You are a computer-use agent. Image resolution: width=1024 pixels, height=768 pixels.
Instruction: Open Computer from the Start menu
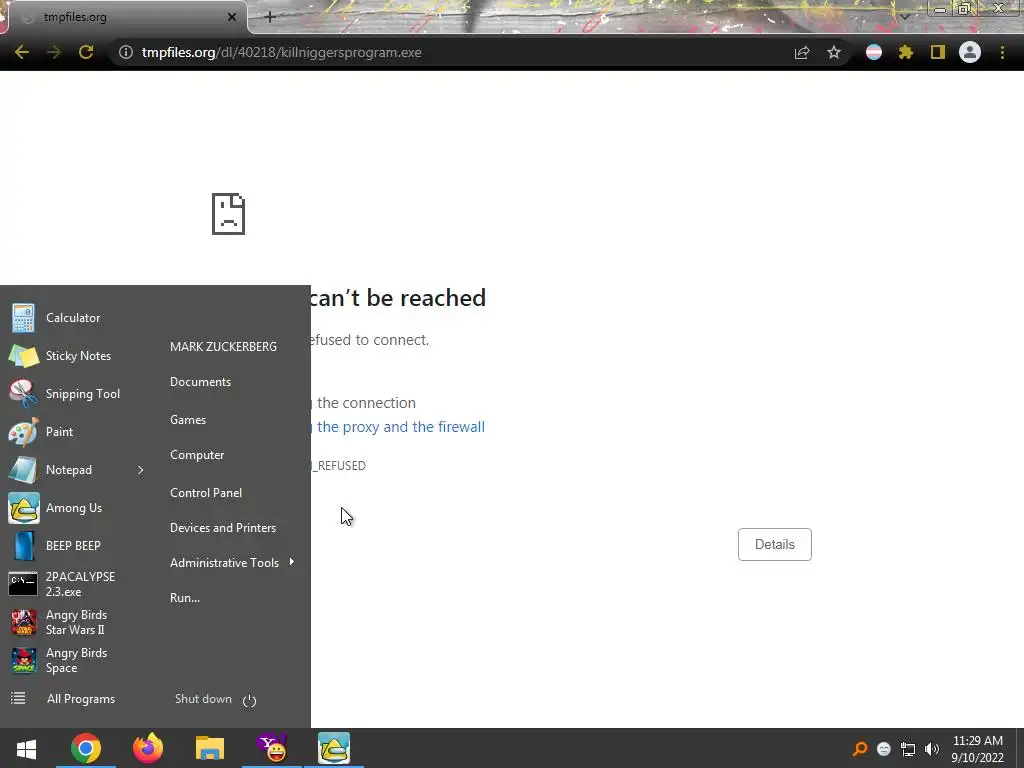[x=197, y=455]
